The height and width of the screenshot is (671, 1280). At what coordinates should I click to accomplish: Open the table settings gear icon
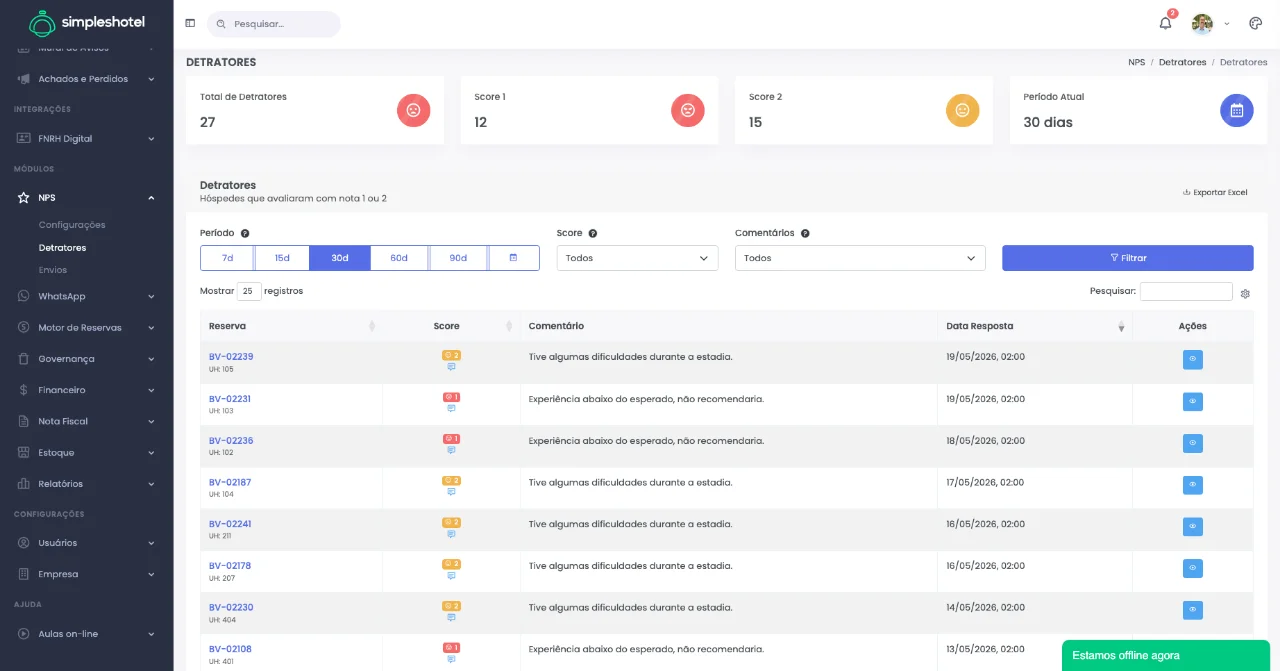(1245, 293)
